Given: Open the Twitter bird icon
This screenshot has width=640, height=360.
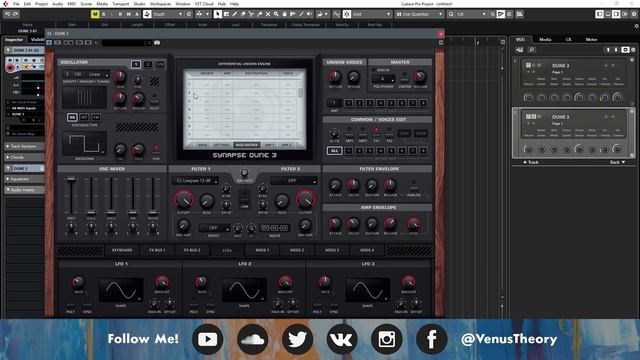Looking at the screenshot, I should (x=297, y=339).
